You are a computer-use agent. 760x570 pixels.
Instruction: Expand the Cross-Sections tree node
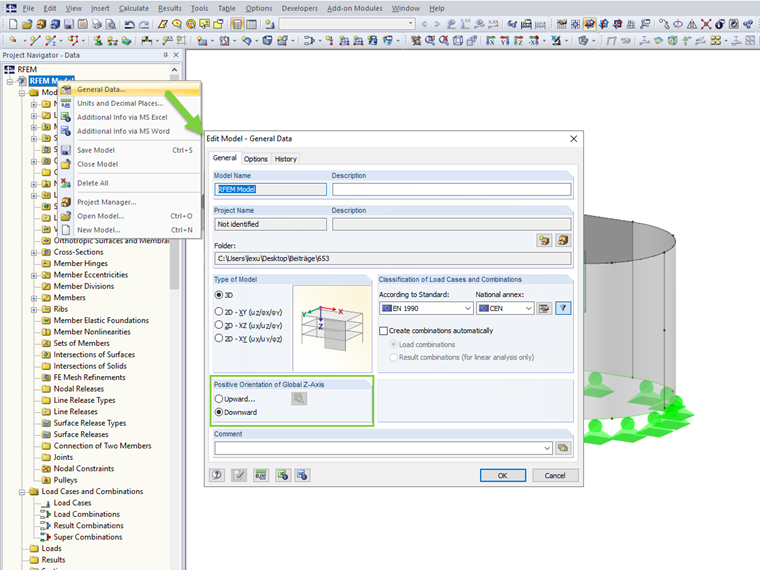[x=33, y=253]
